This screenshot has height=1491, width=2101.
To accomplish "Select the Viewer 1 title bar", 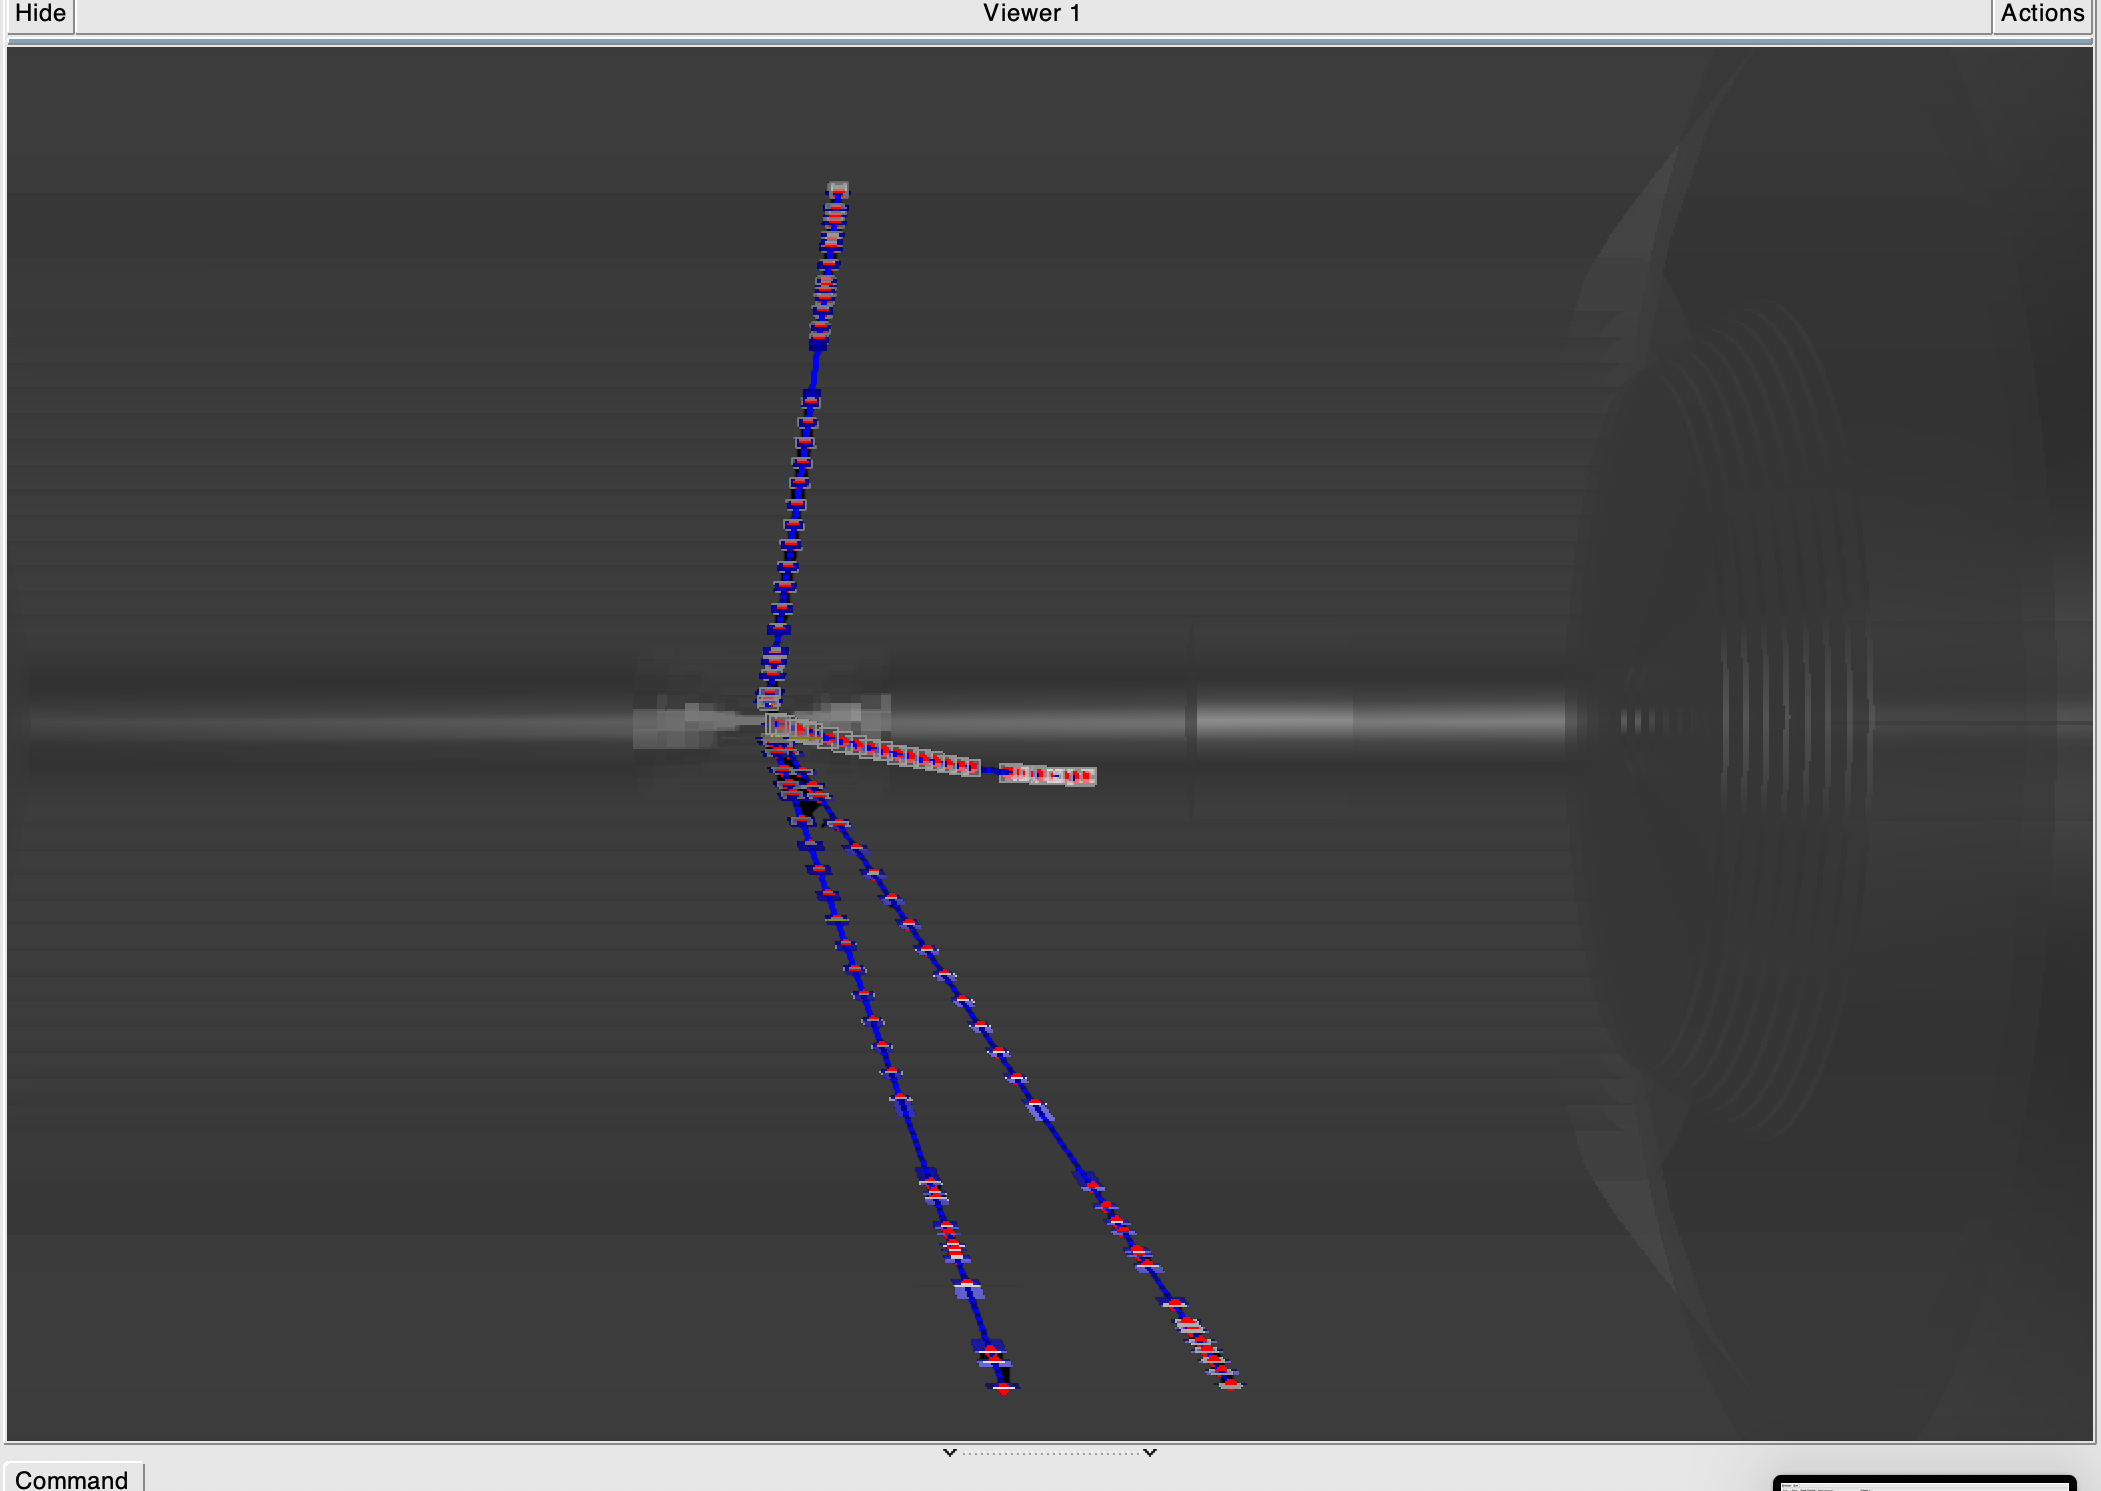I will tap(1033, 14).
